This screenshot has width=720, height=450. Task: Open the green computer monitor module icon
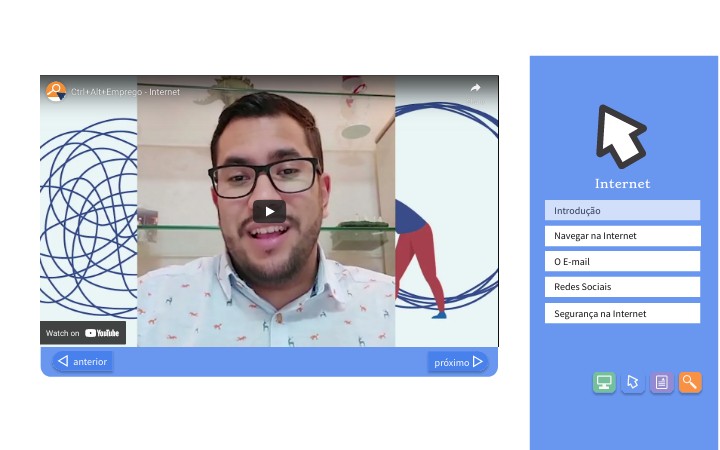pos(604,382)
